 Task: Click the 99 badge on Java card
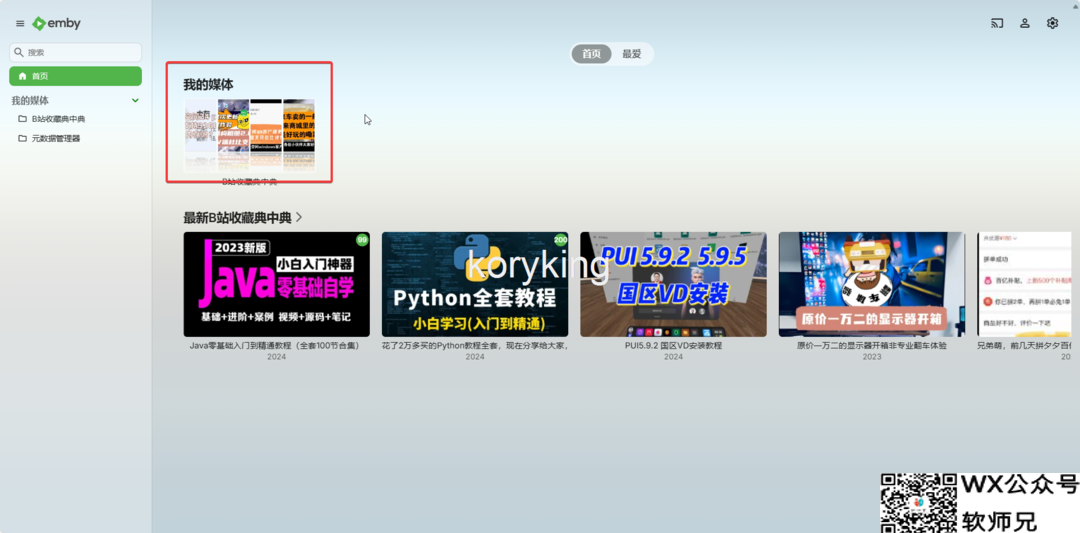(362, 240)
